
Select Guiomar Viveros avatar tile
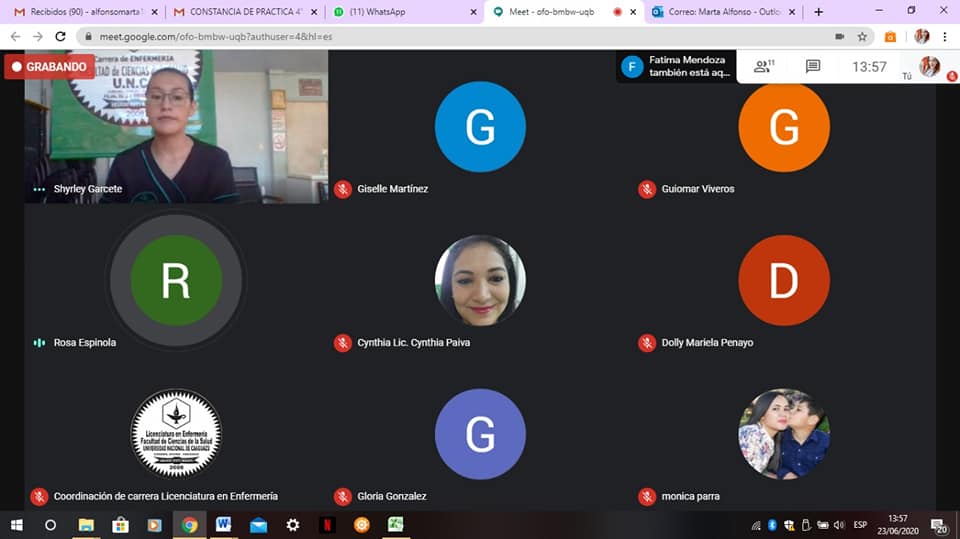tap(784, 127)
